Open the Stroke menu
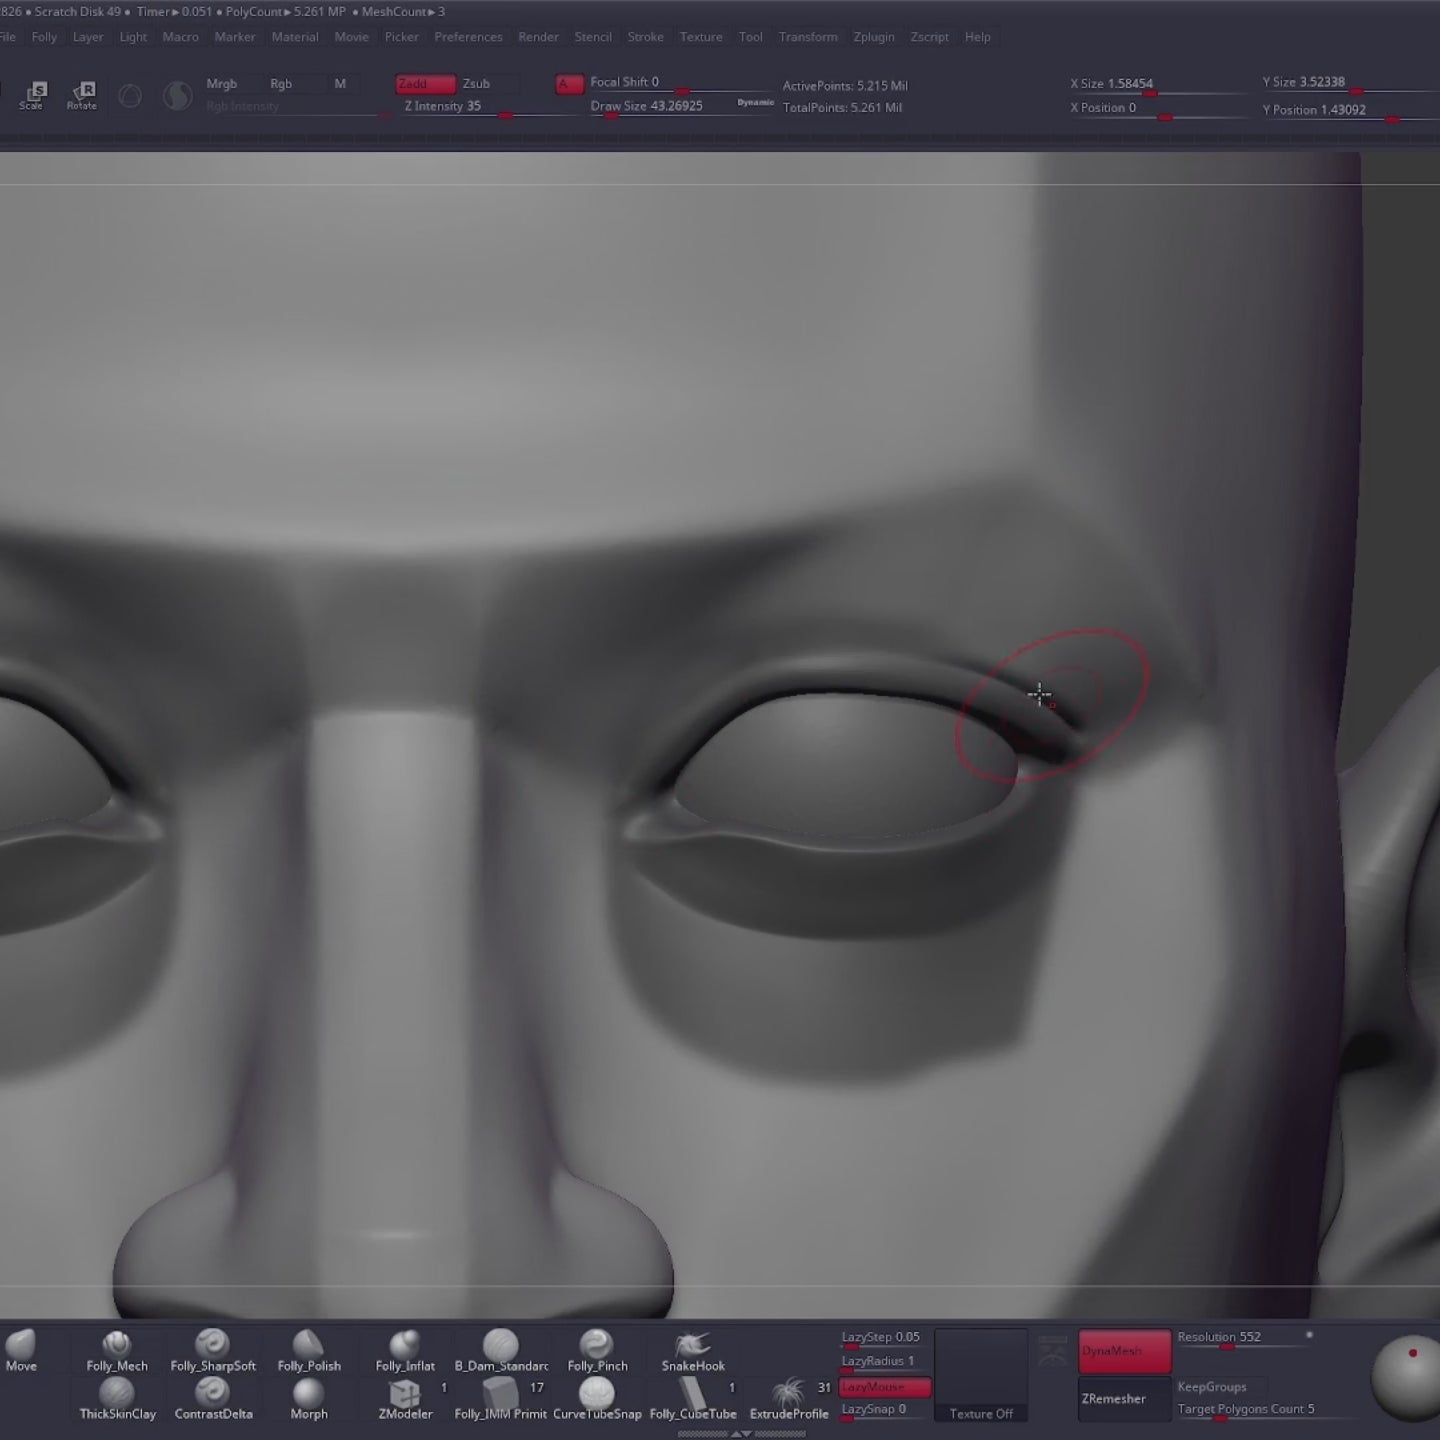 (x=645, y=36)
